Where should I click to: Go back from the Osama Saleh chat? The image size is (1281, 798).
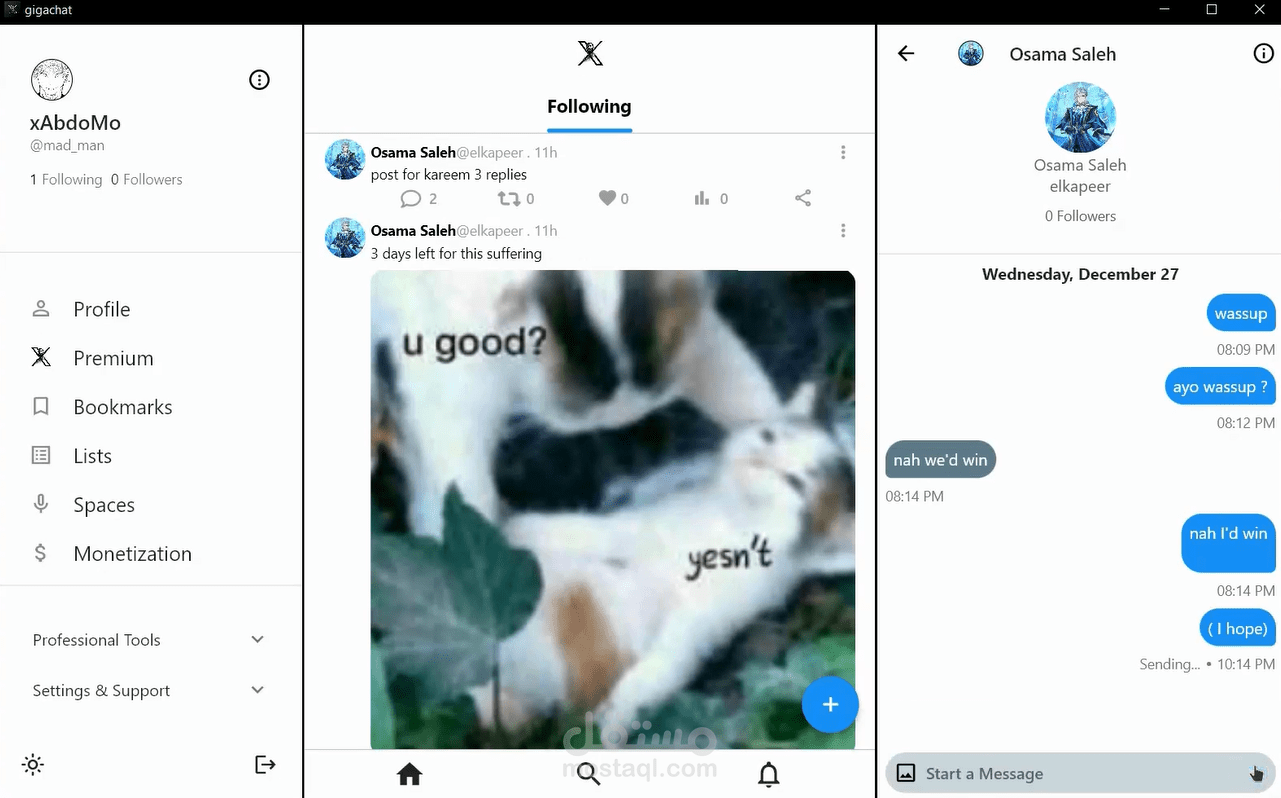[x=906, y=54]
